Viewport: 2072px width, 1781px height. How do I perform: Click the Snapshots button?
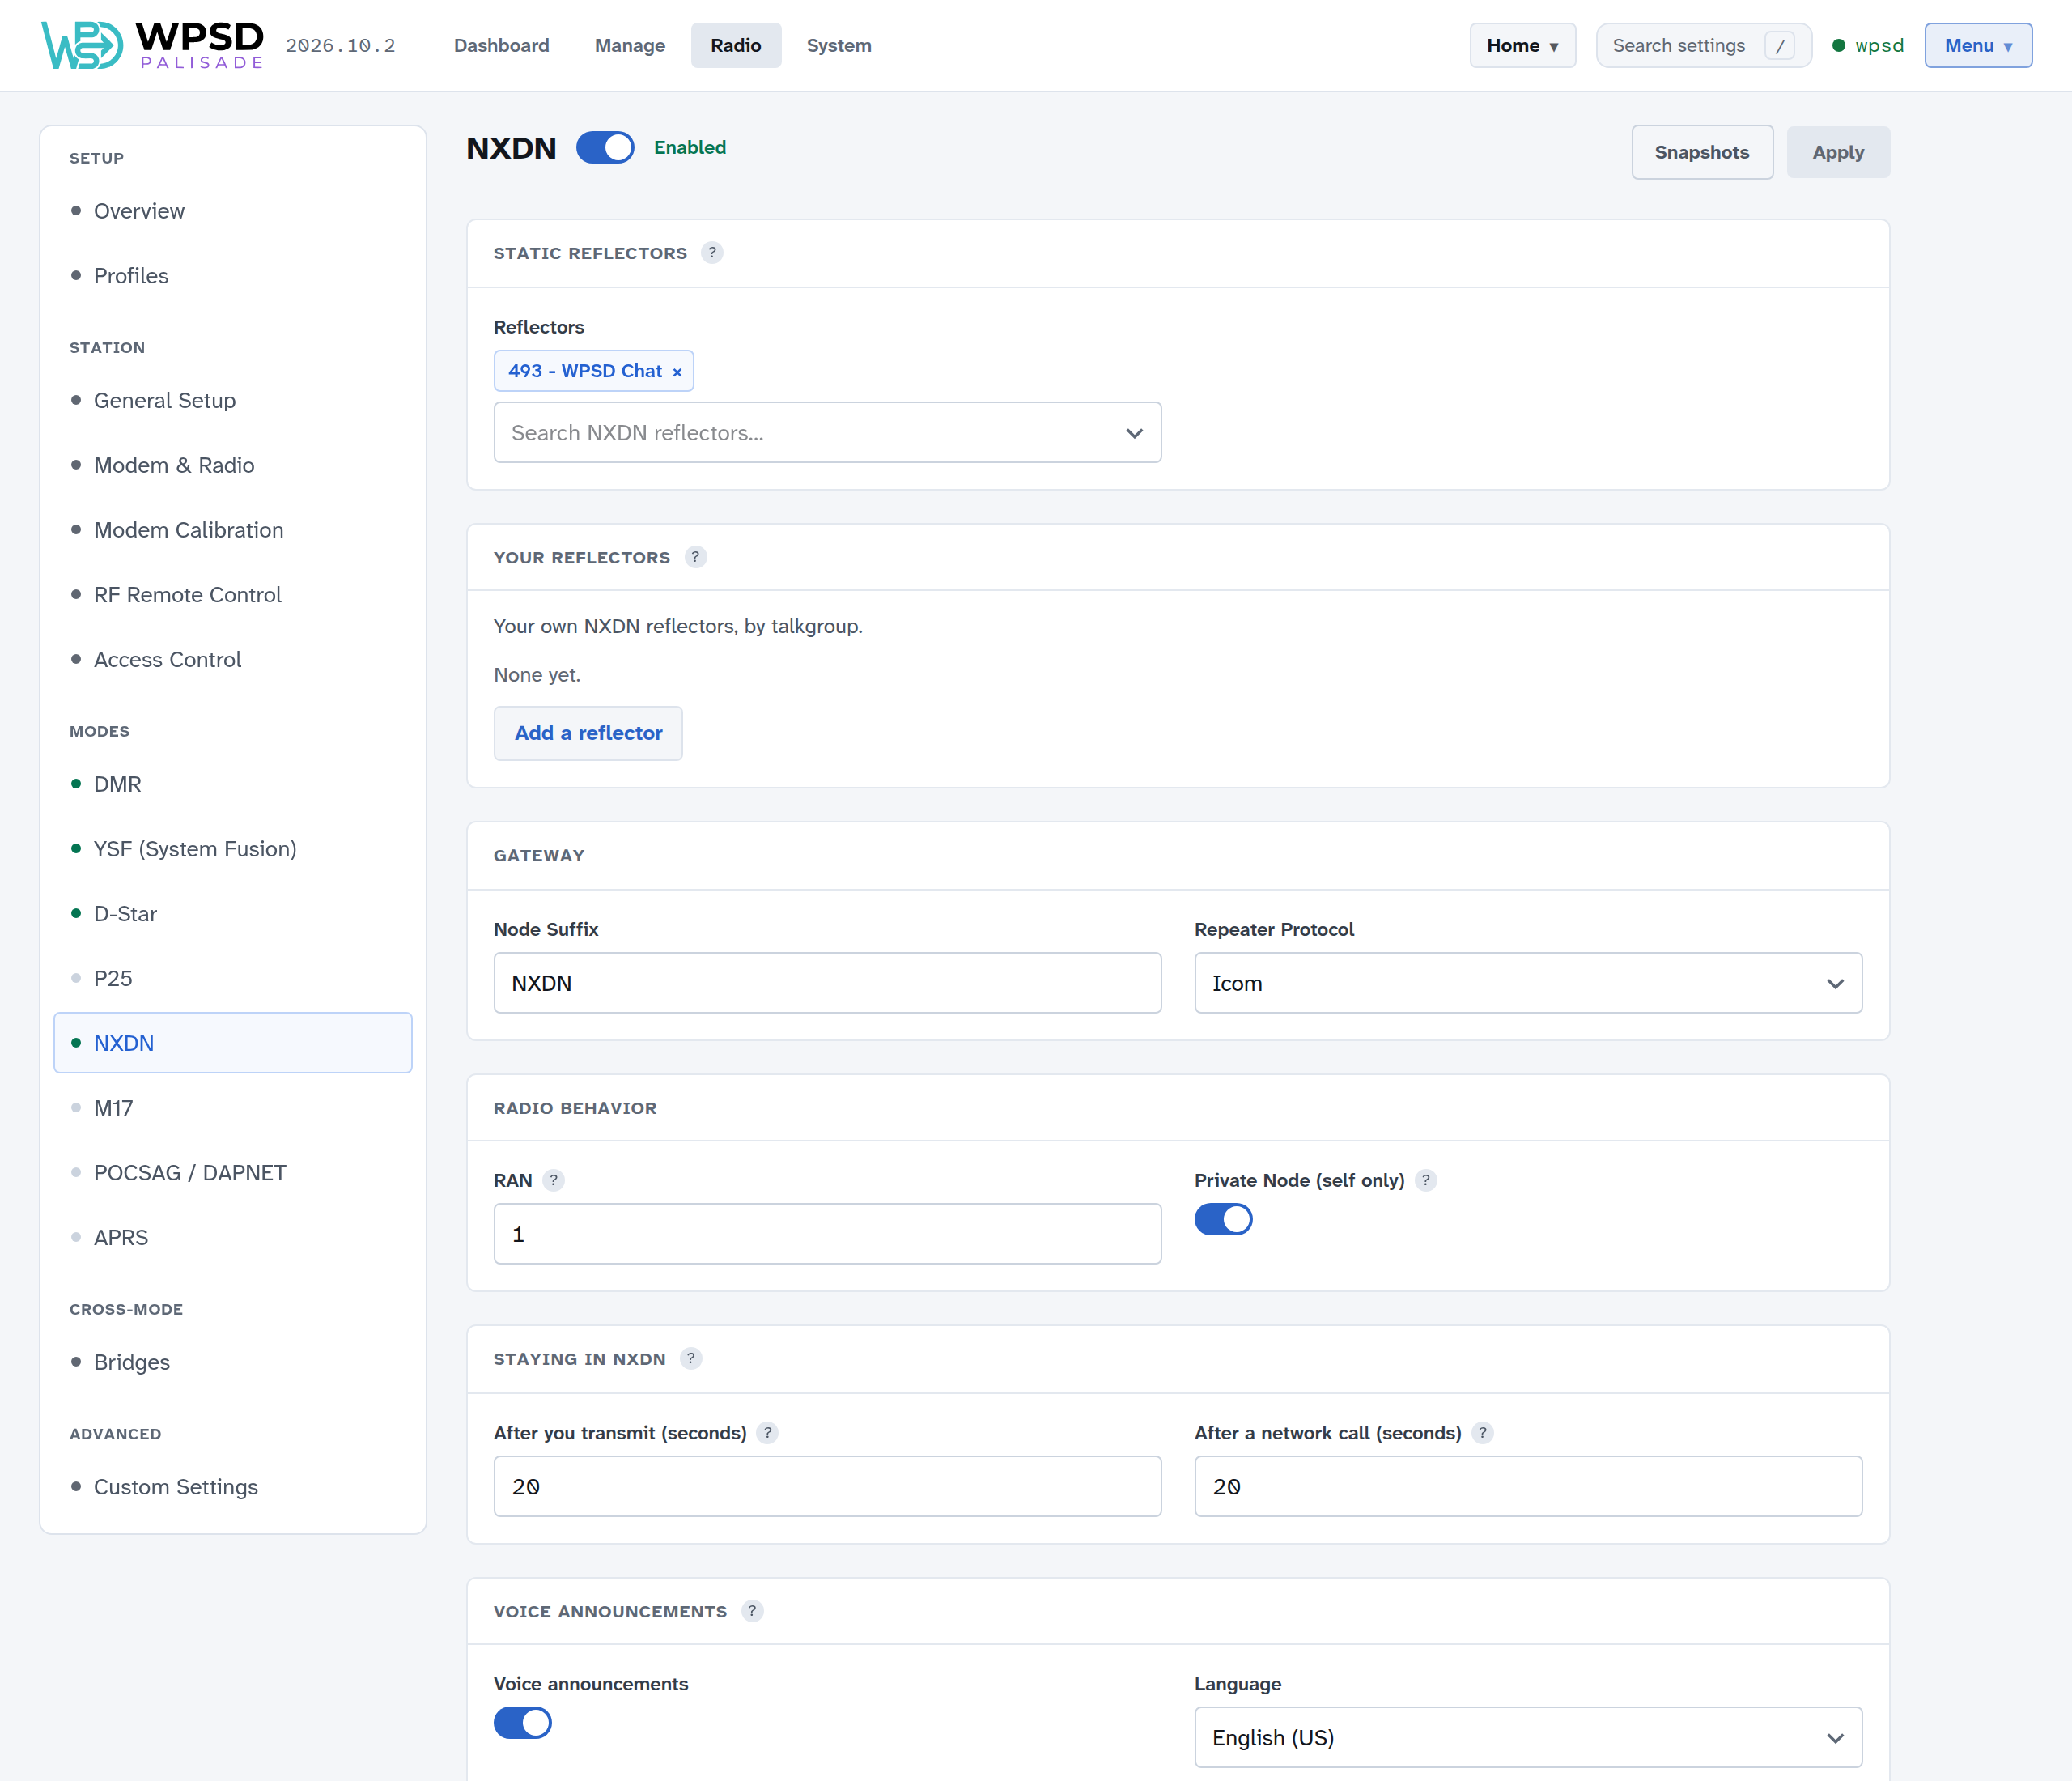[1702, 152]
